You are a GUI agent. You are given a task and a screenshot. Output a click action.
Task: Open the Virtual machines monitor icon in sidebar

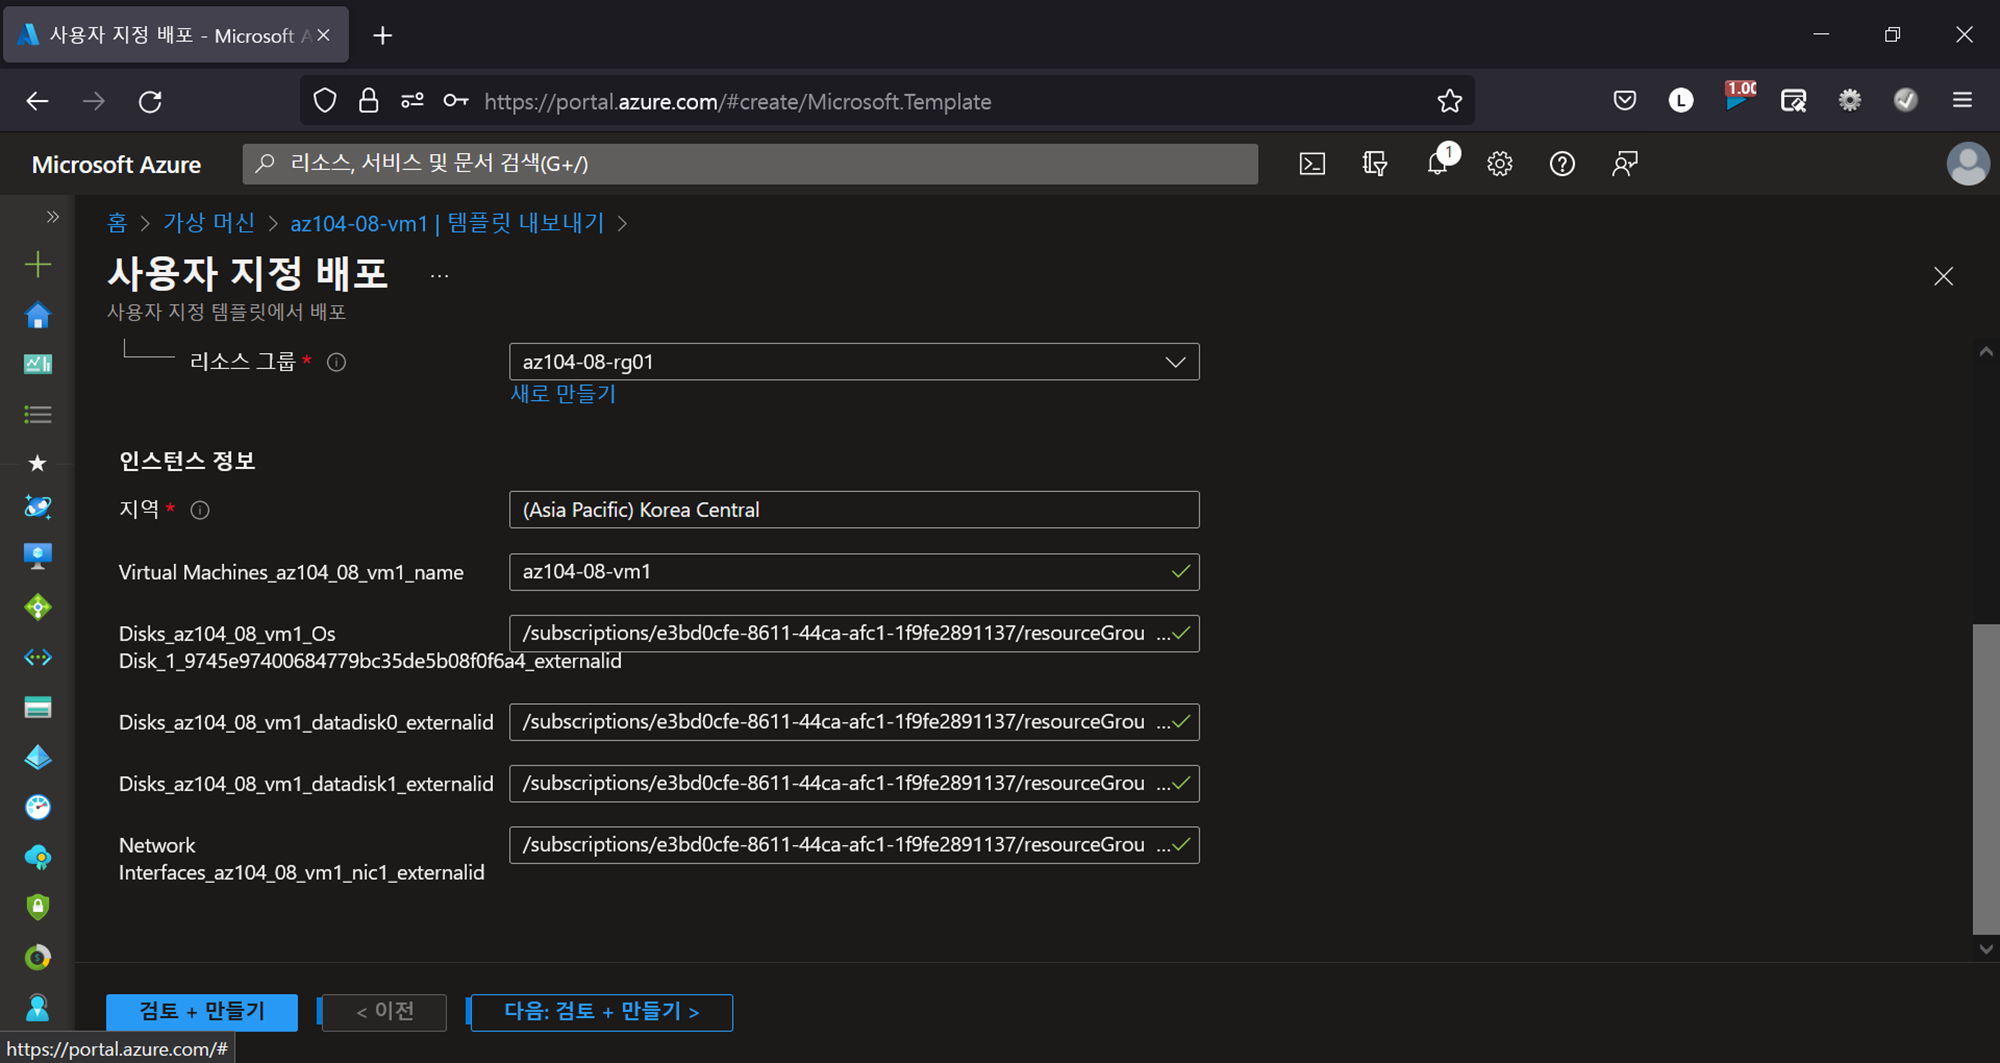38,557
